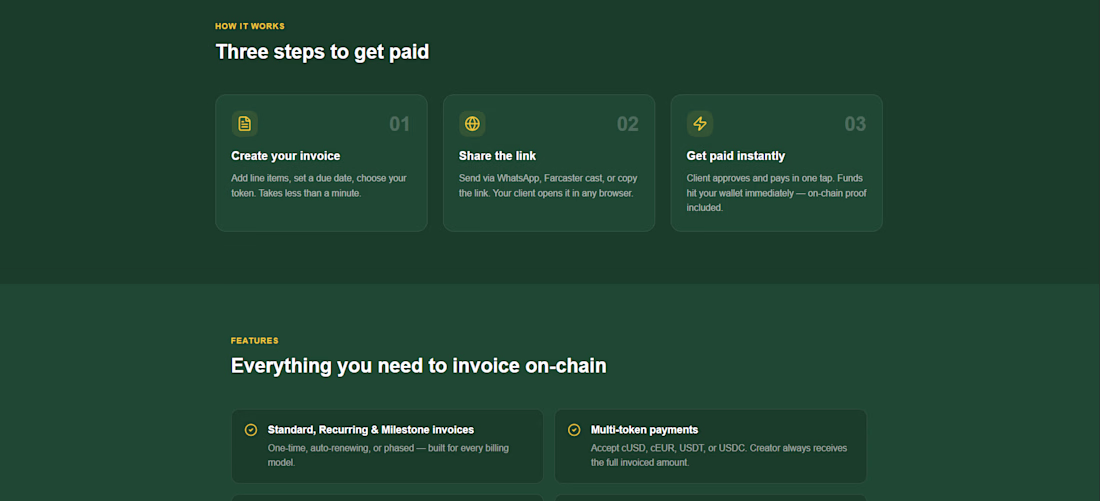Click the "Standard, Recurring & Milestone invoices" feature title
The height and width of the screenshot is (501, 1100).
(x=370, y=429)
